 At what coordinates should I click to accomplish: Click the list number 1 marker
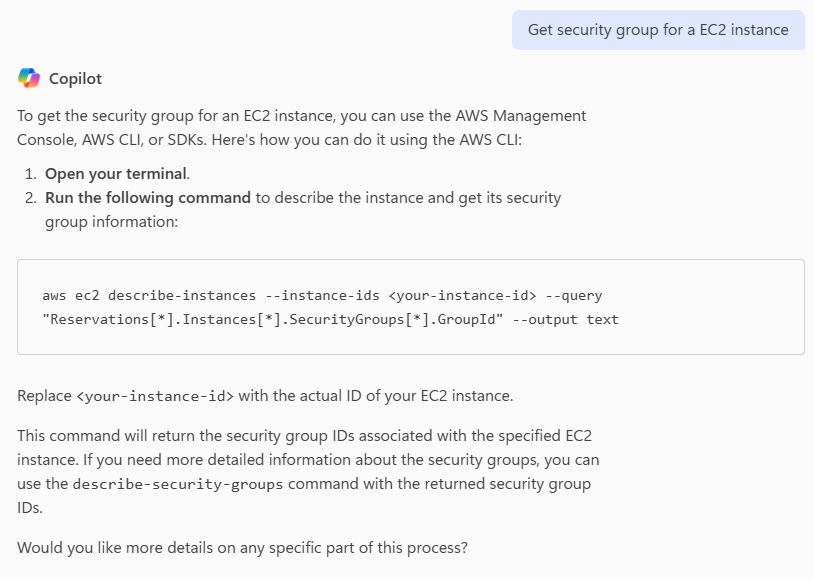31,174
